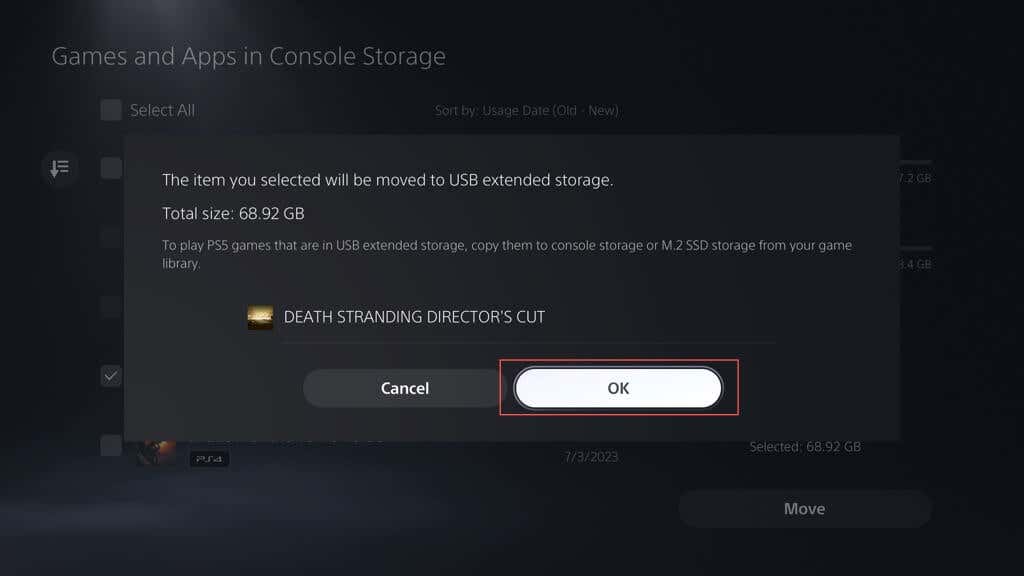
Task: Click the PS4 platform badge icon
Action: tap(208, 458)
